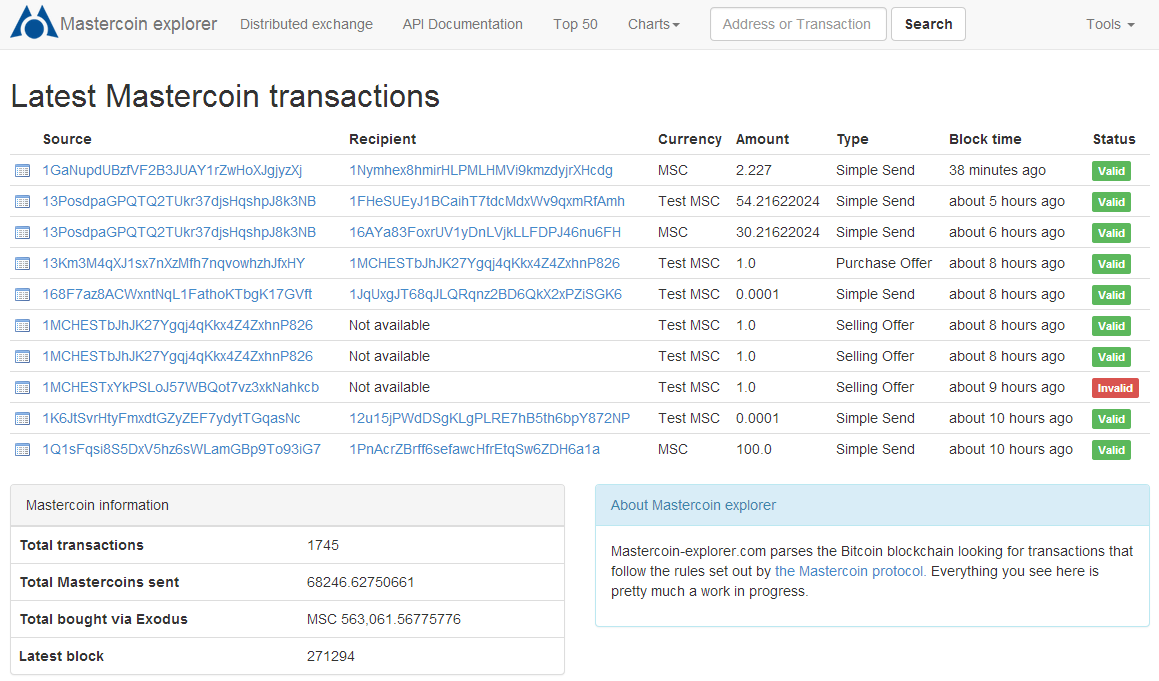1159x681 pixels.
Task: Click the Mastercoin explorer brand title
Action: click(x=138, y=24)
